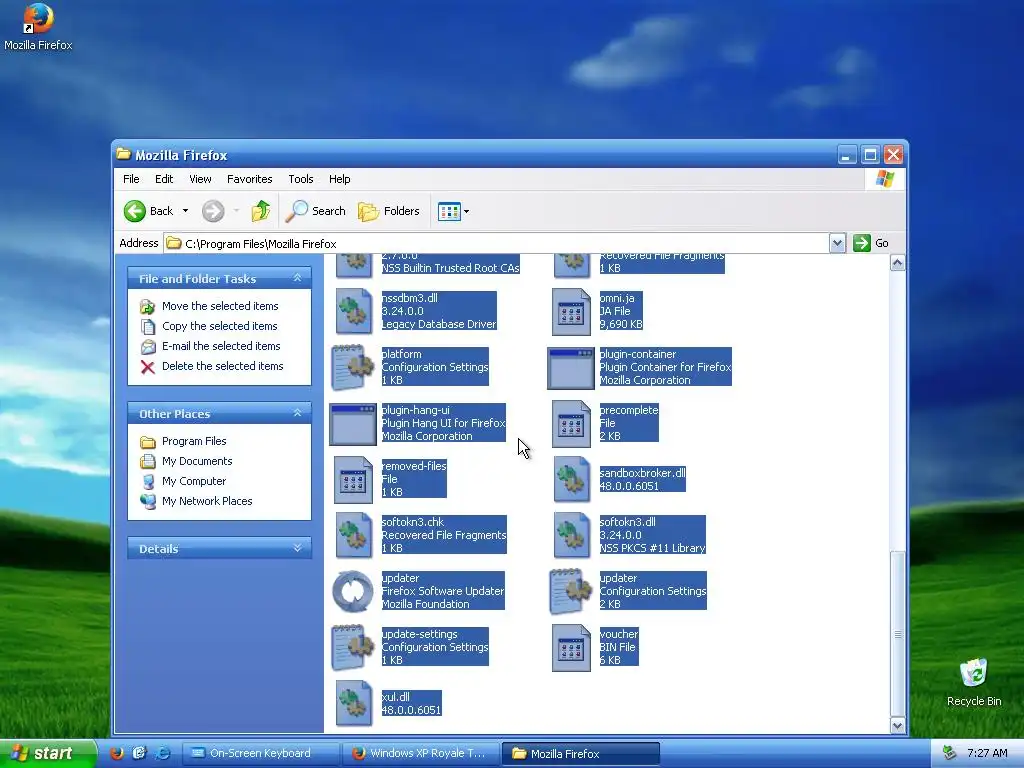Image resolution: width=1024 pixels, height=768 pixels.
Task: Launch Firefox from Quick Launch
Action: pyautogui.click(x=117, y=753)
